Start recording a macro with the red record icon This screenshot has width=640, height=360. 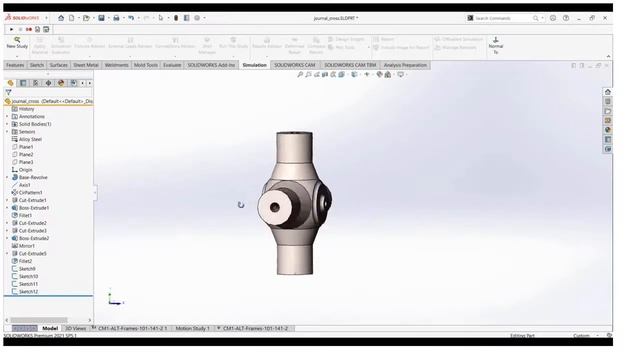click(29, 29)
